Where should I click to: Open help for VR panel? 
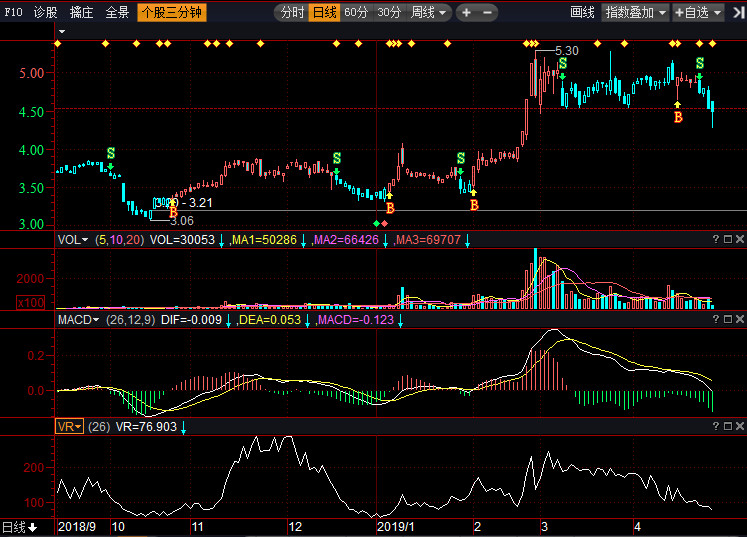click(x=716, y=426)
